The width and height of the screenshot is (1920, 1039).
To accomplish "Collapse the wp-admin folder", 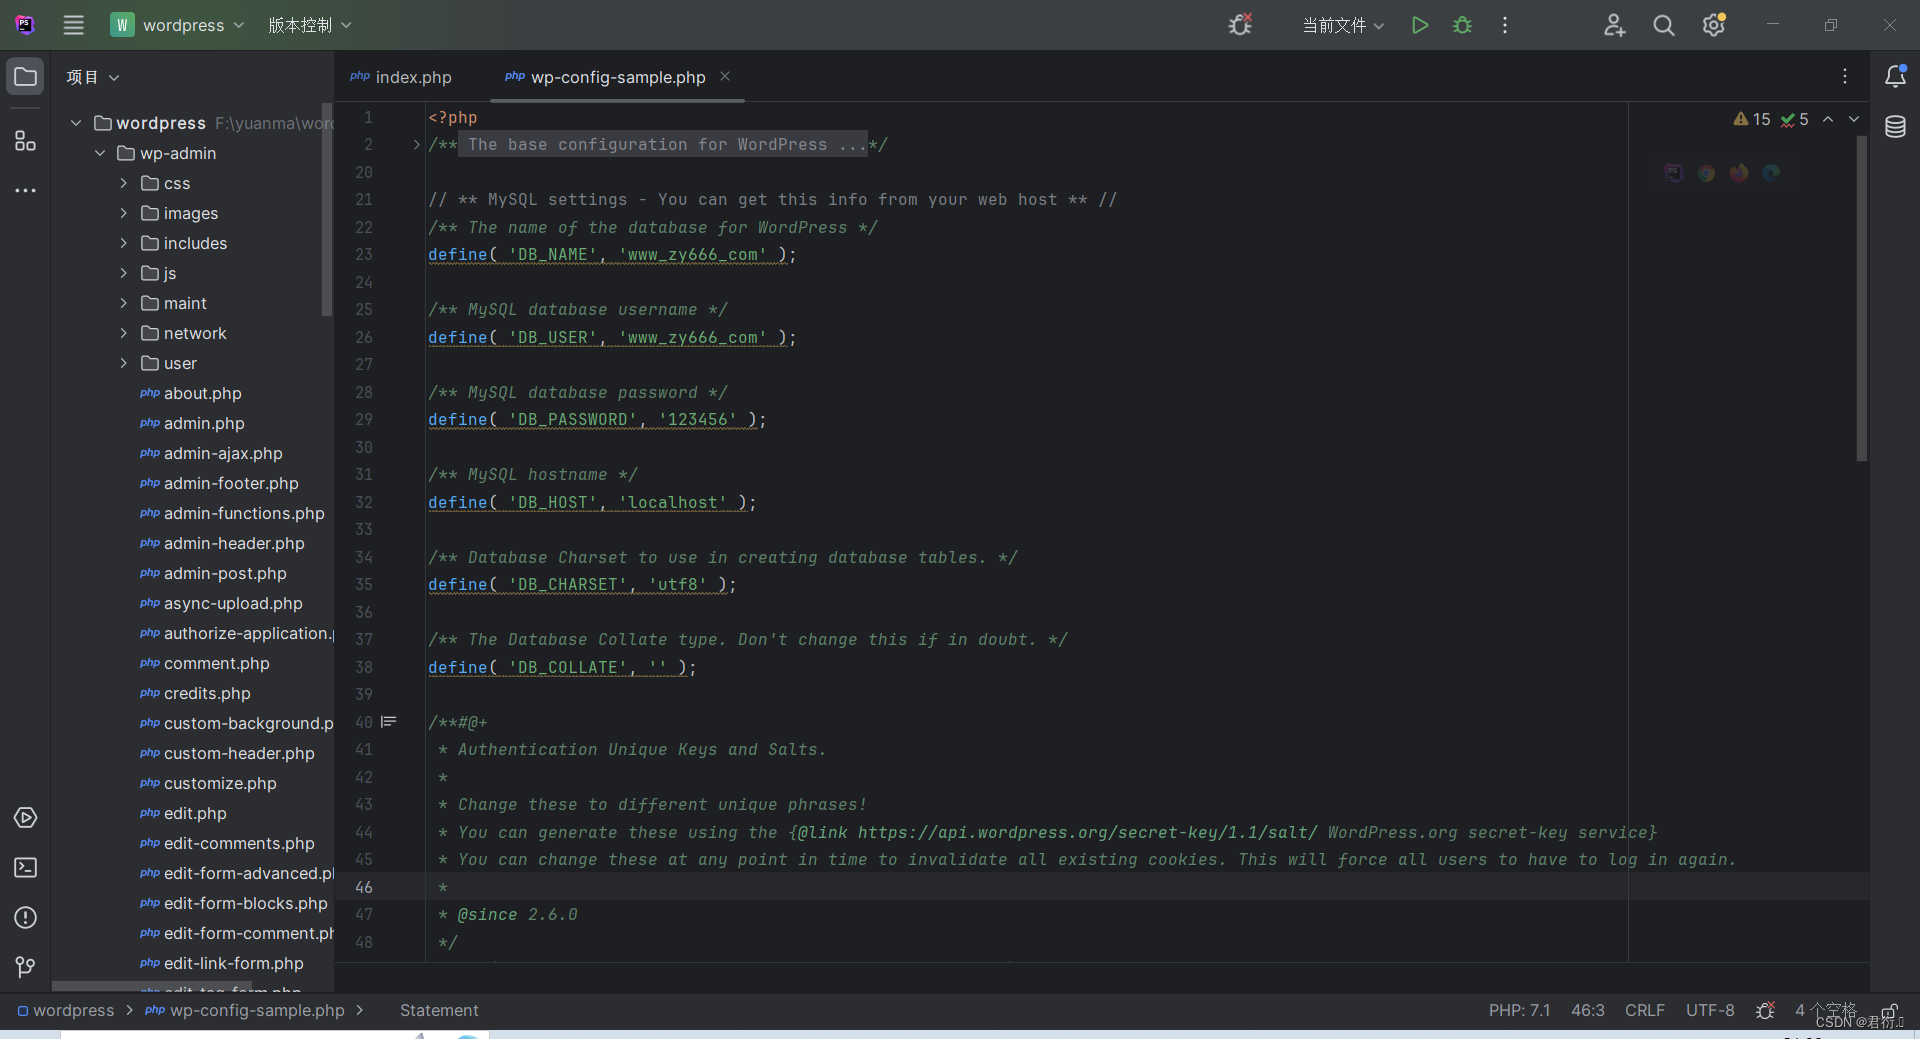I will point(100,153).
